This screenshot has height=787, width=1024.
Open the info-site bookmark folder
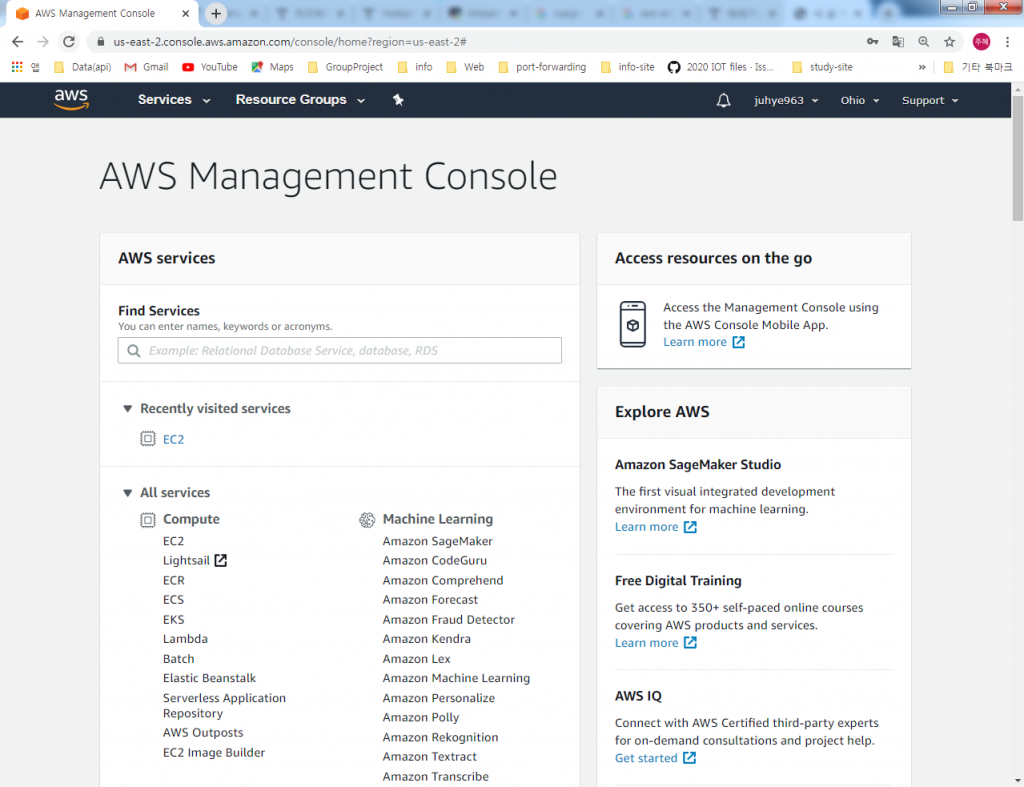point(627,67)
